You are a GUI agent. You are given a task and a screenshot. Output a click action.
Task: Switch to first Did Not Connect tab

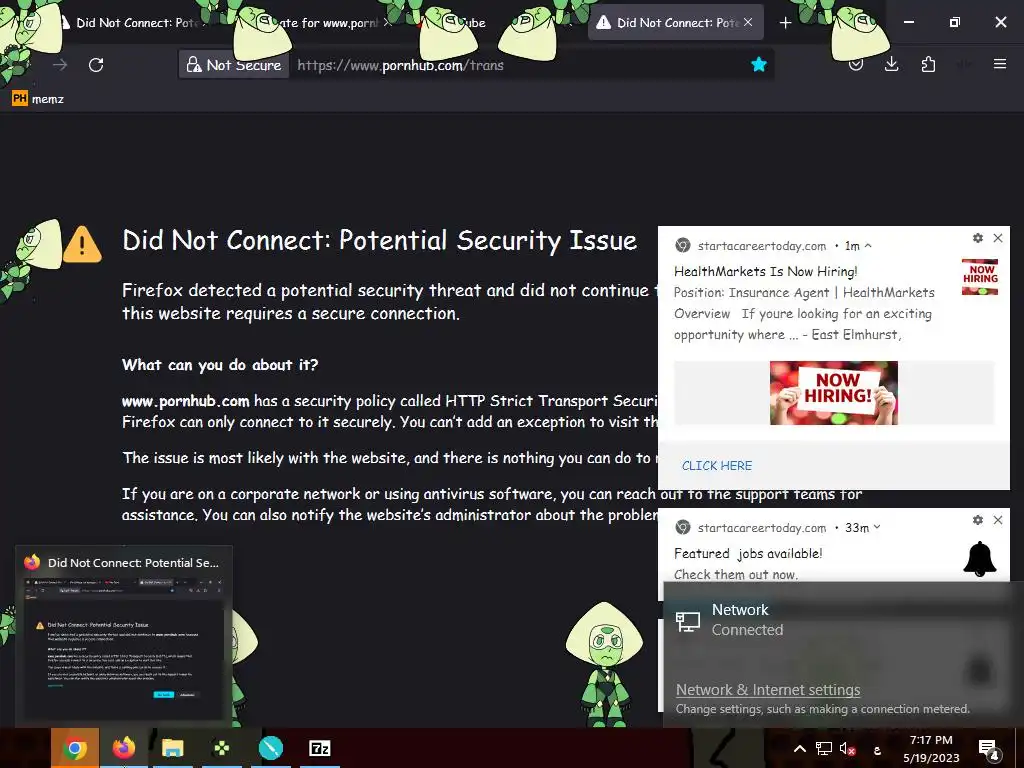[134, 23]
